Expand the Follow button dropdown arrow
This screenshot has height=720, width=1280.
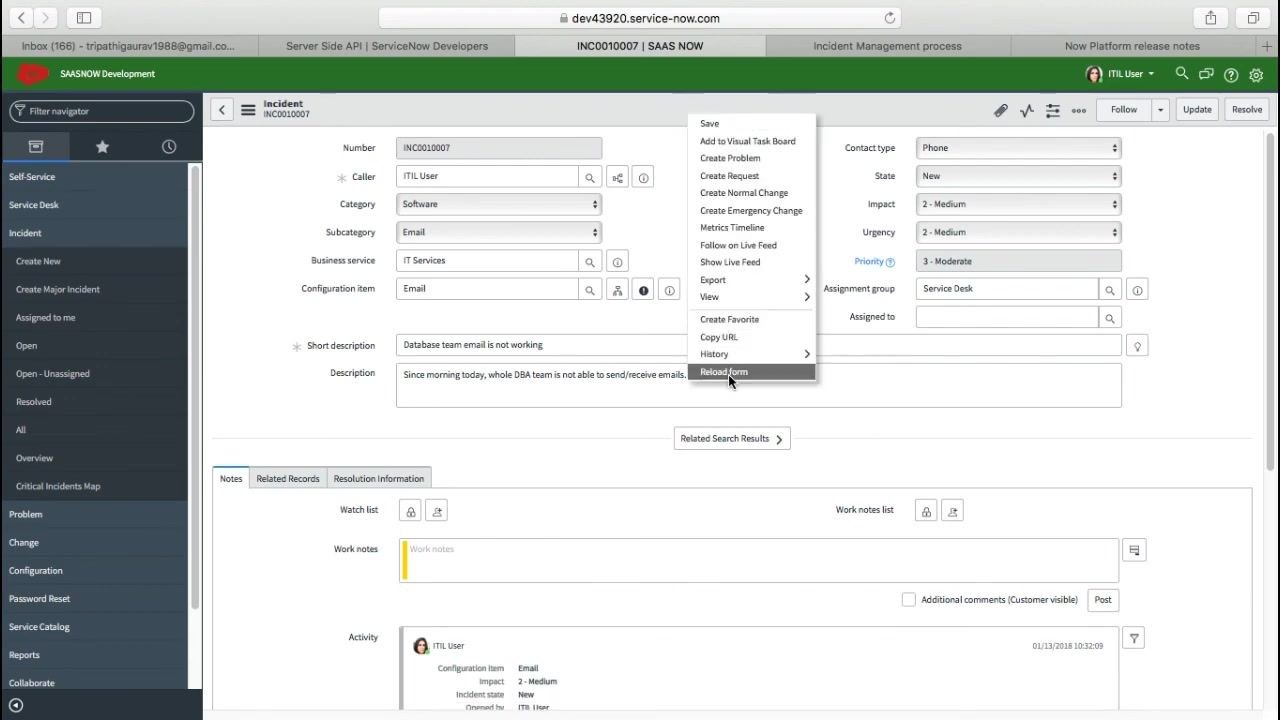[x=1160, y=110]
